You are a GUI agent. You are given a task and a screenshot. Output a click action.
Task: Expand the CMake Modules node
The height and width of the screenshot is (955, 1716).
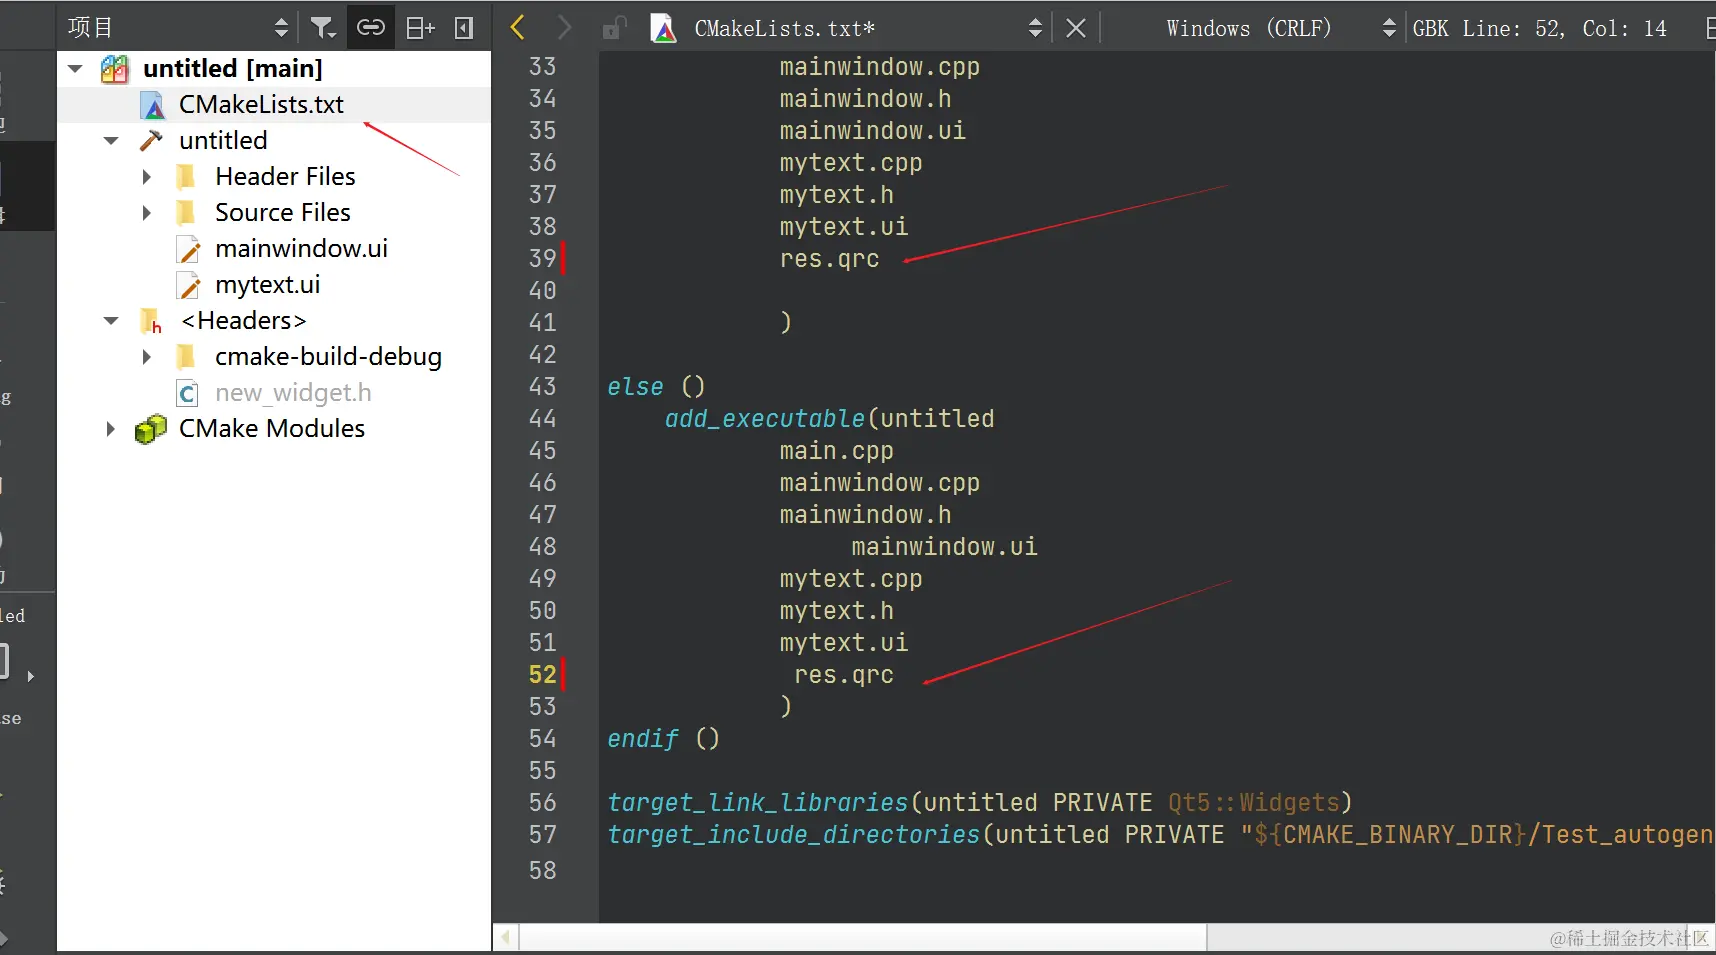pos(111,429)
